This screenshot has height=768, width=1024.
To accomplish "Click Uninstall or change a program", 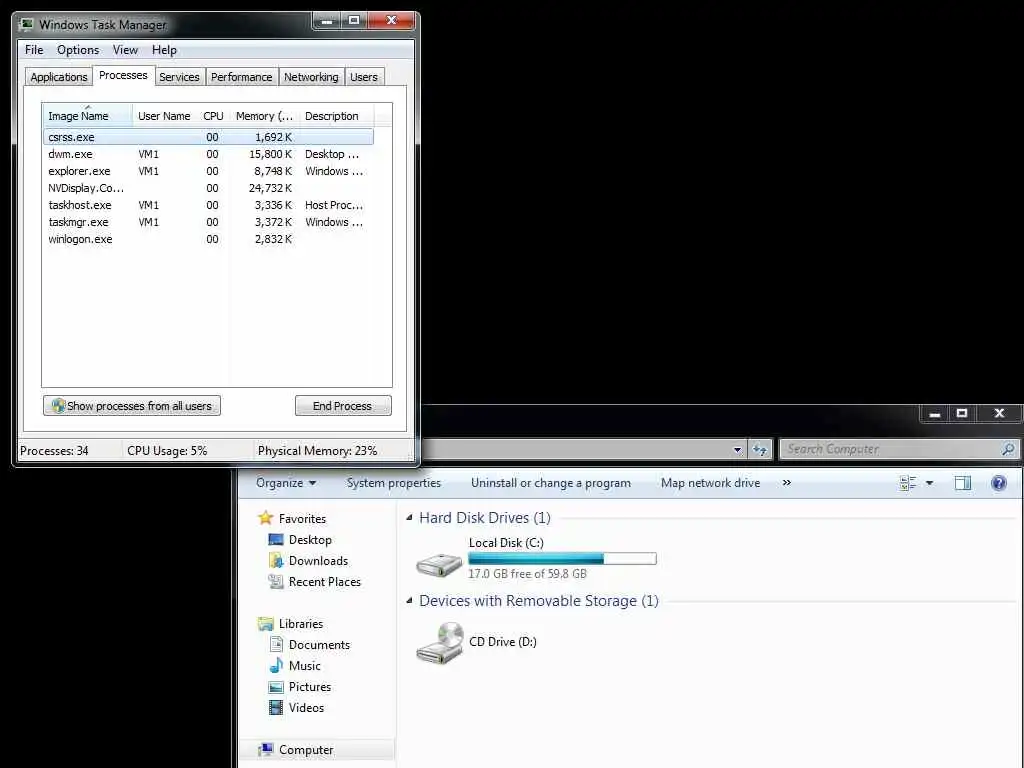I will 551,483.
